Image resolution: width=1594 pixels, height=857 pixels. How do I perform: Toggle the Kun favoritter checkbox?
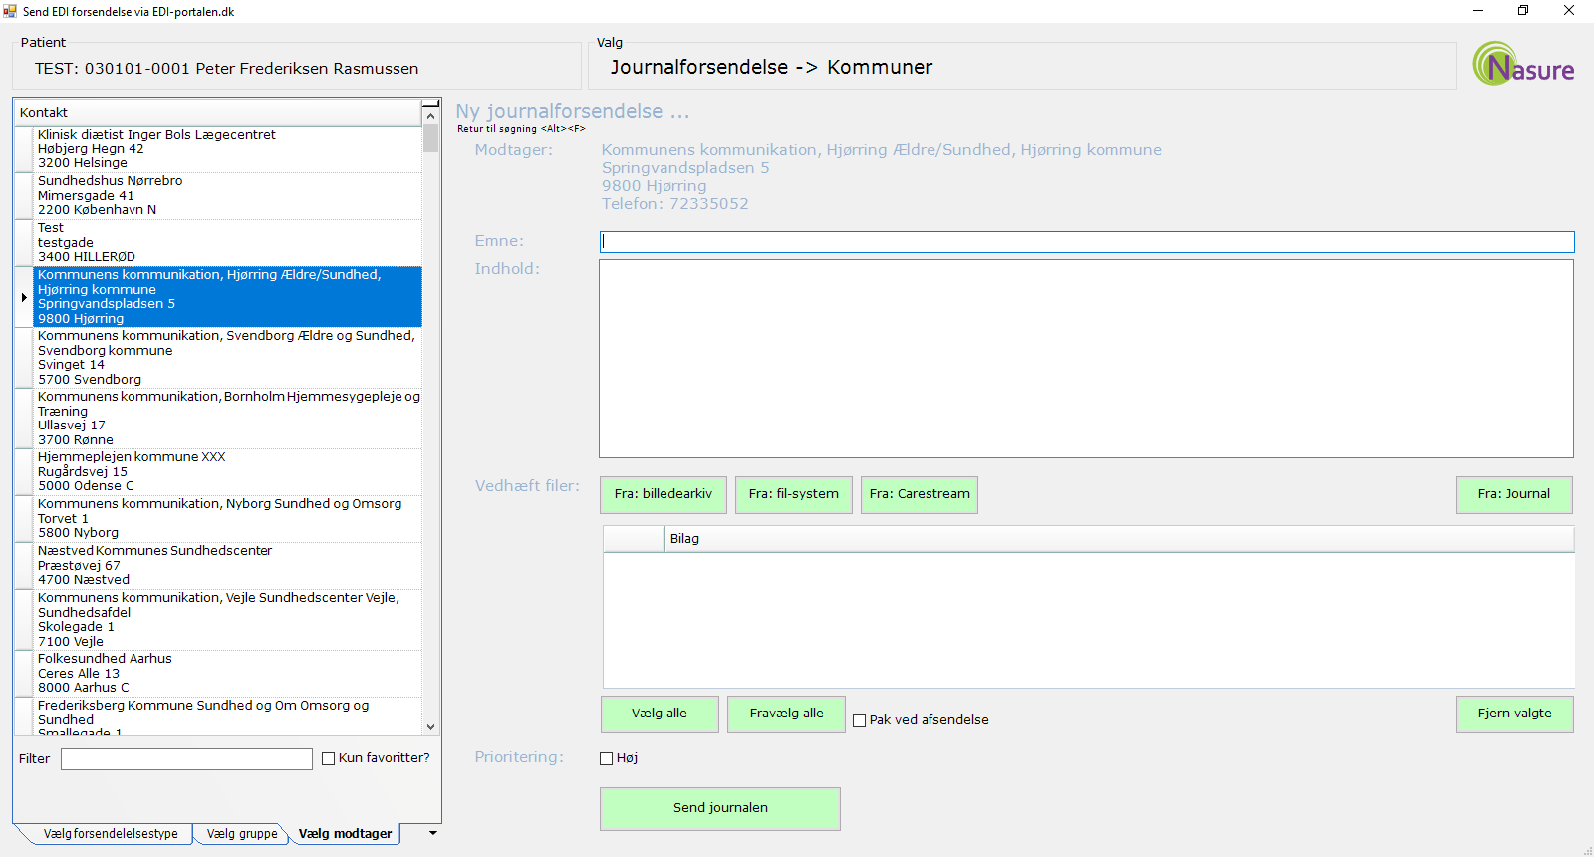point(328,758)
